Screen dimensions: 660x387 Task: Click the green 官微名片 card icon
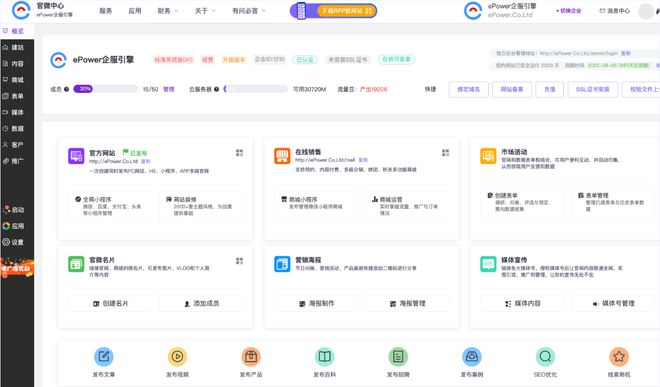(x=76, y=264)
